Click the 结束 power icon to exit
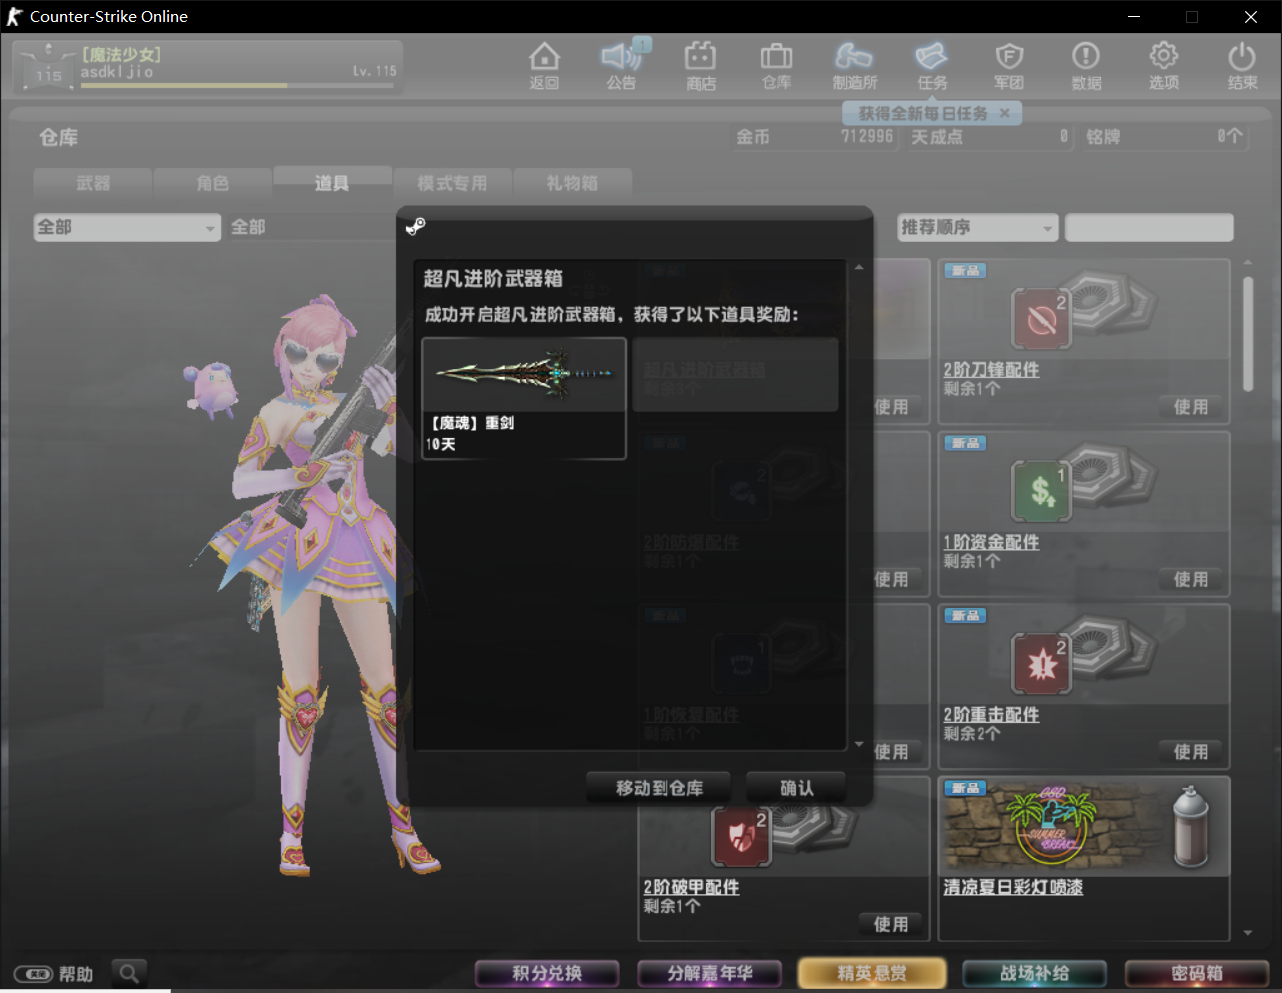The height and width of the screenshot is (993, 1282). click(1242, 66)
